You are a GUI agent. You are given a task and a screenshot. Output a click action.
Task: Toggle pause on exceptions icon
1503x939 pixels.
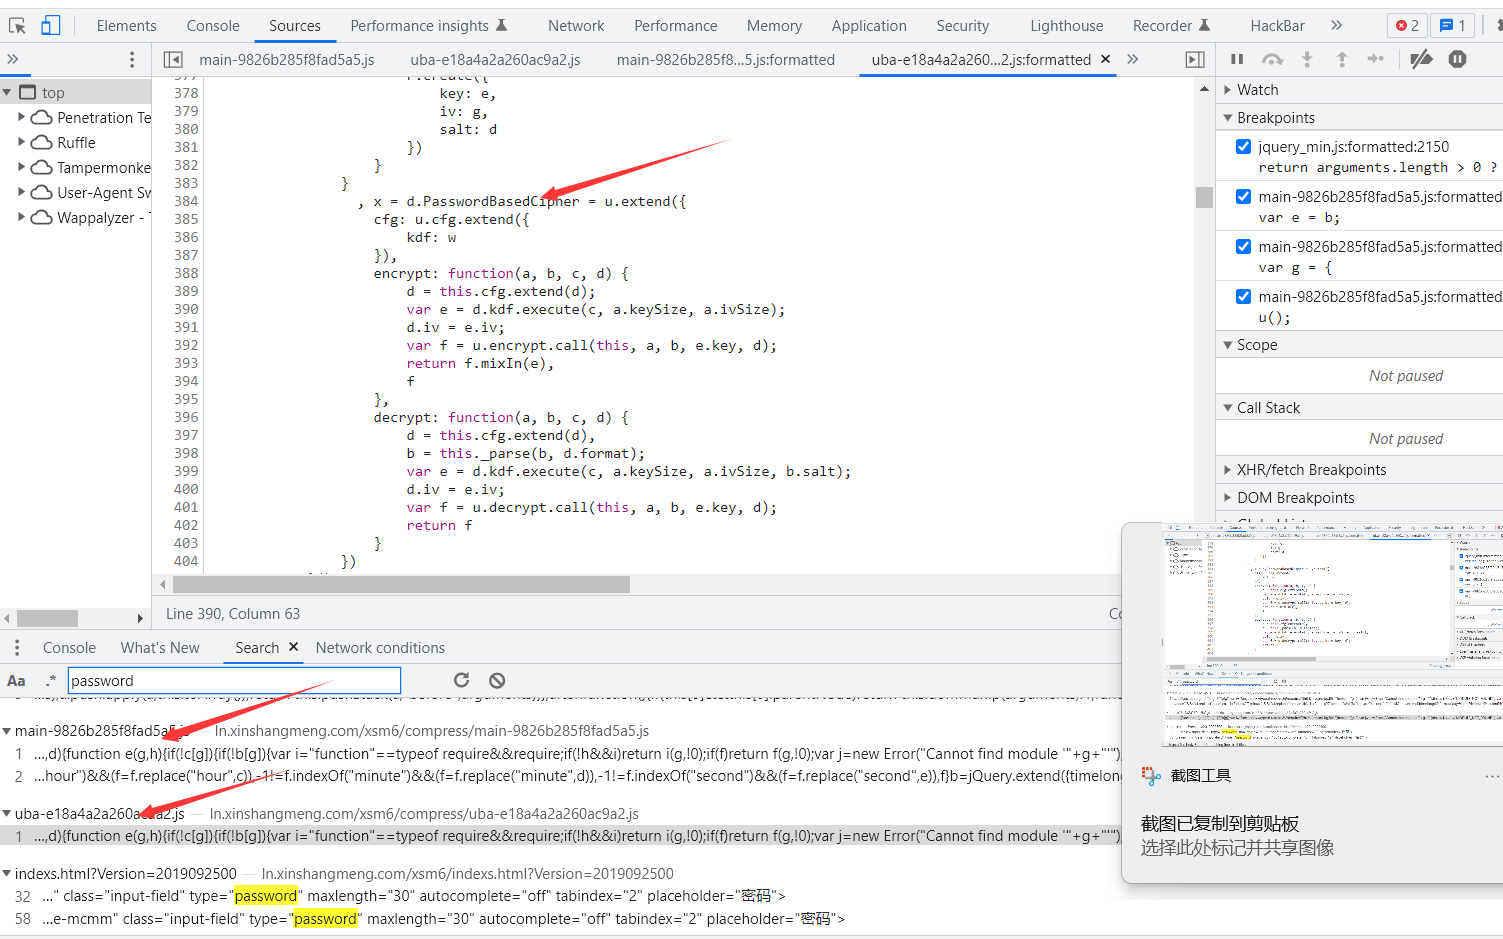pyautogui.click(x=1458, y=59)
